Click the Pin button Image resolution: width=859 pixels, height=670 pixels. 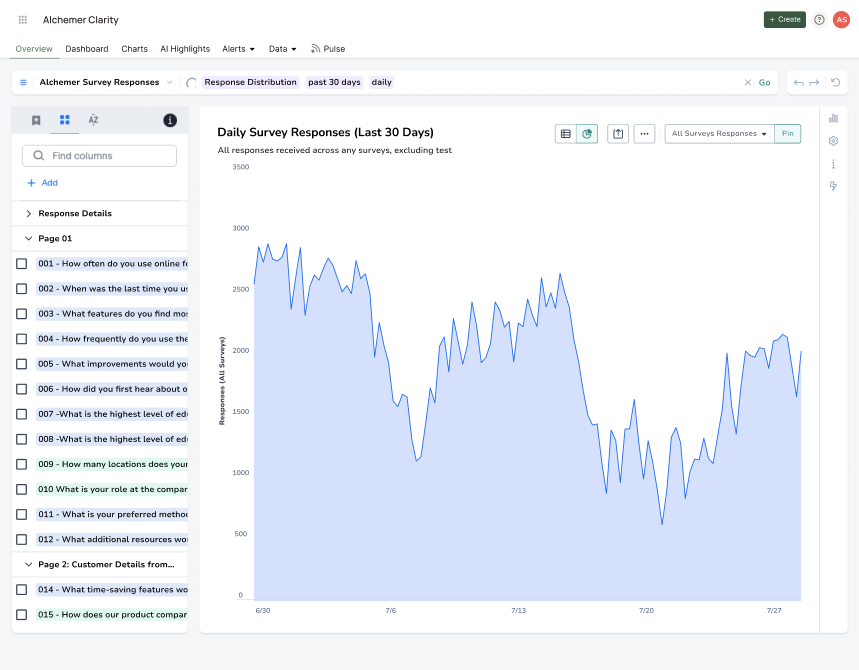pyautogui.click(x=787, y=134)
